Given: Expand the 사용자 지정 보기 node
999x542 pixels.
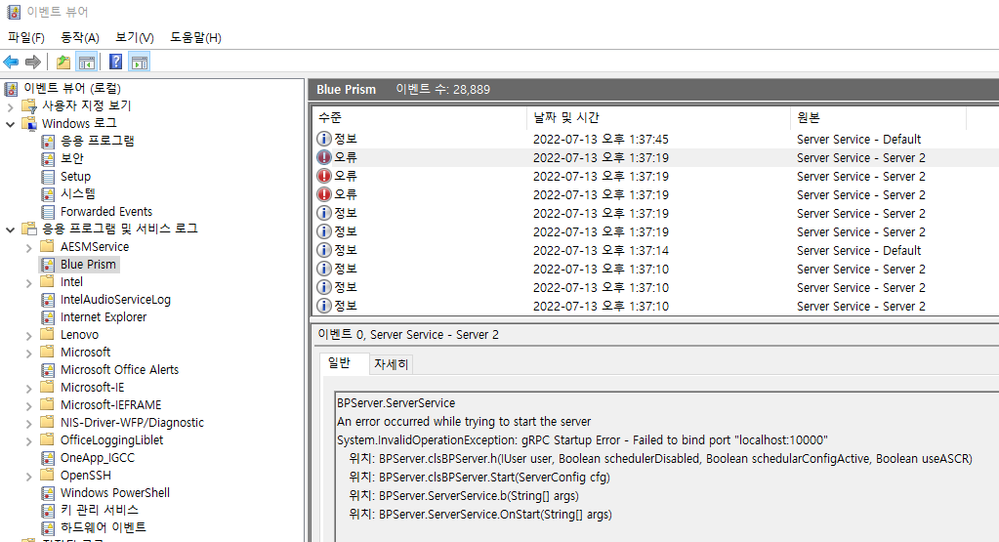Looking at the screenshot, I should (x=10, y=106).
